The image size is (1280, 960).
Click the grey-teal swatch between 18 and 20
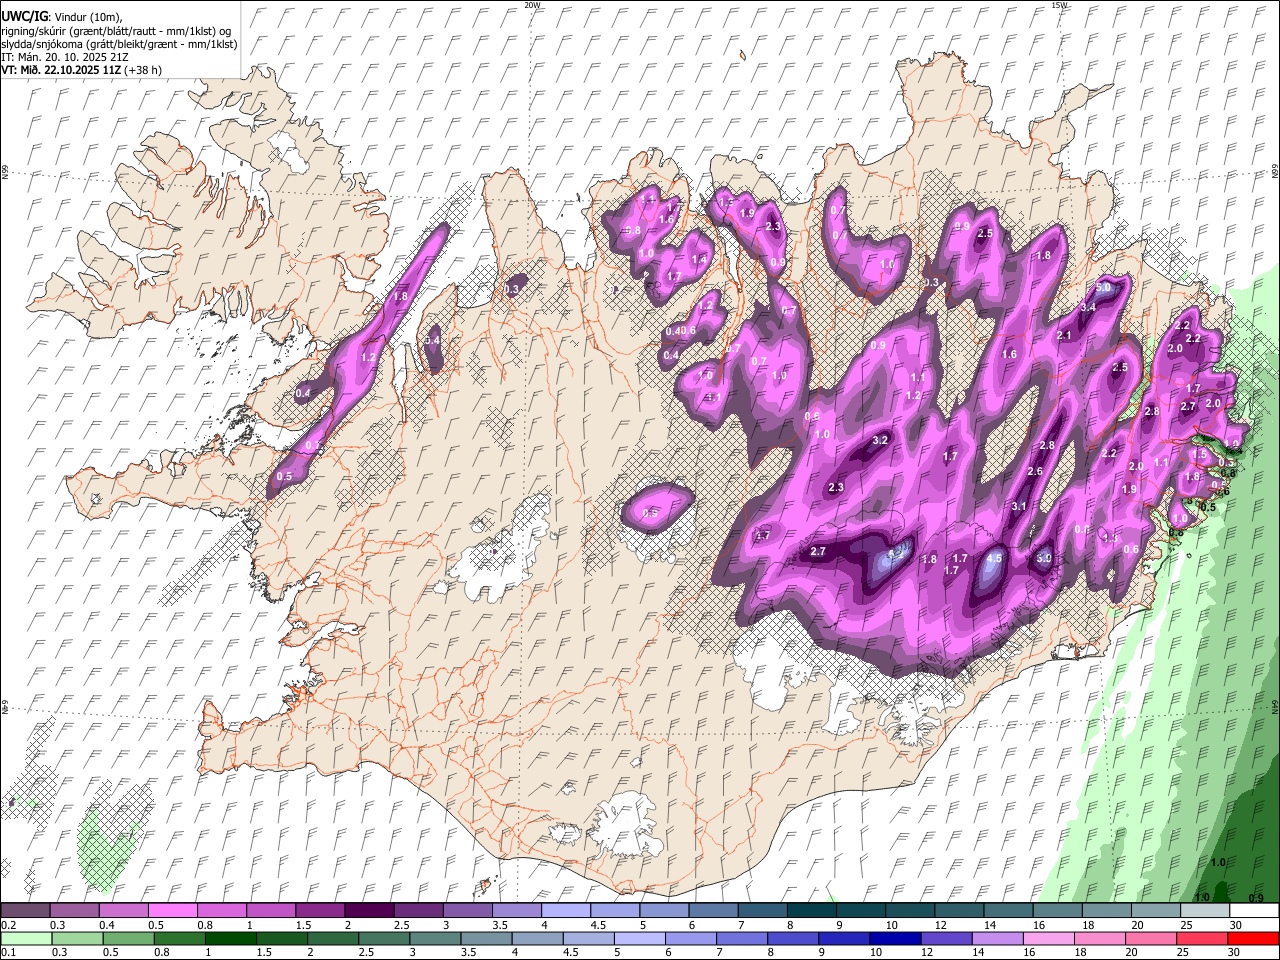pyautogui.click(x=1107, y=910)
